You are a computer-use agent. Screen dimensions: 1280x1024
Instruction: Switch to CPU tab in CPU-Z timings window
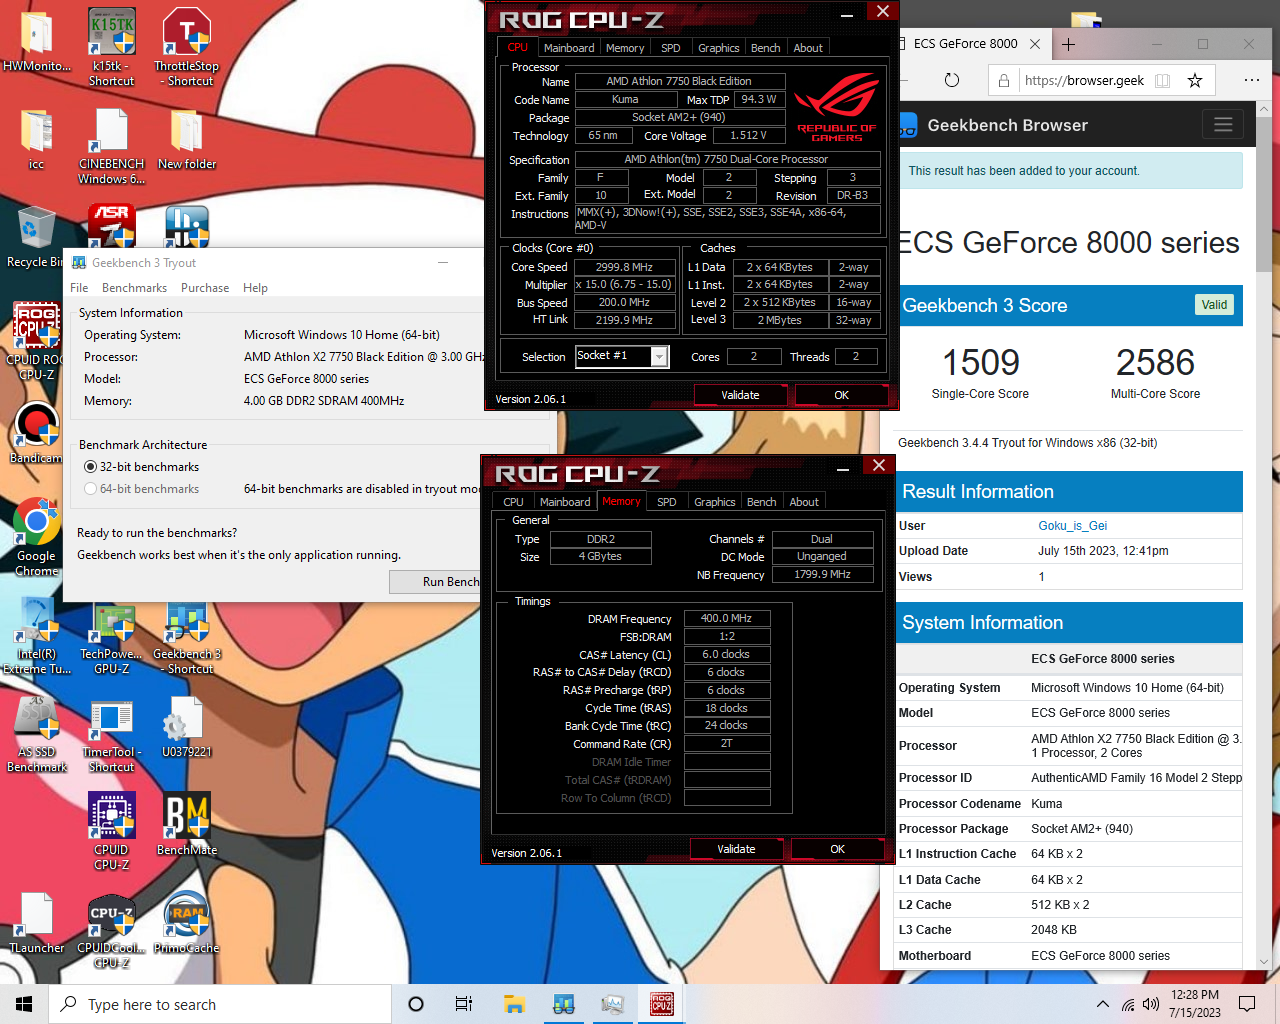pyautogui.click(x=513, y=502)
